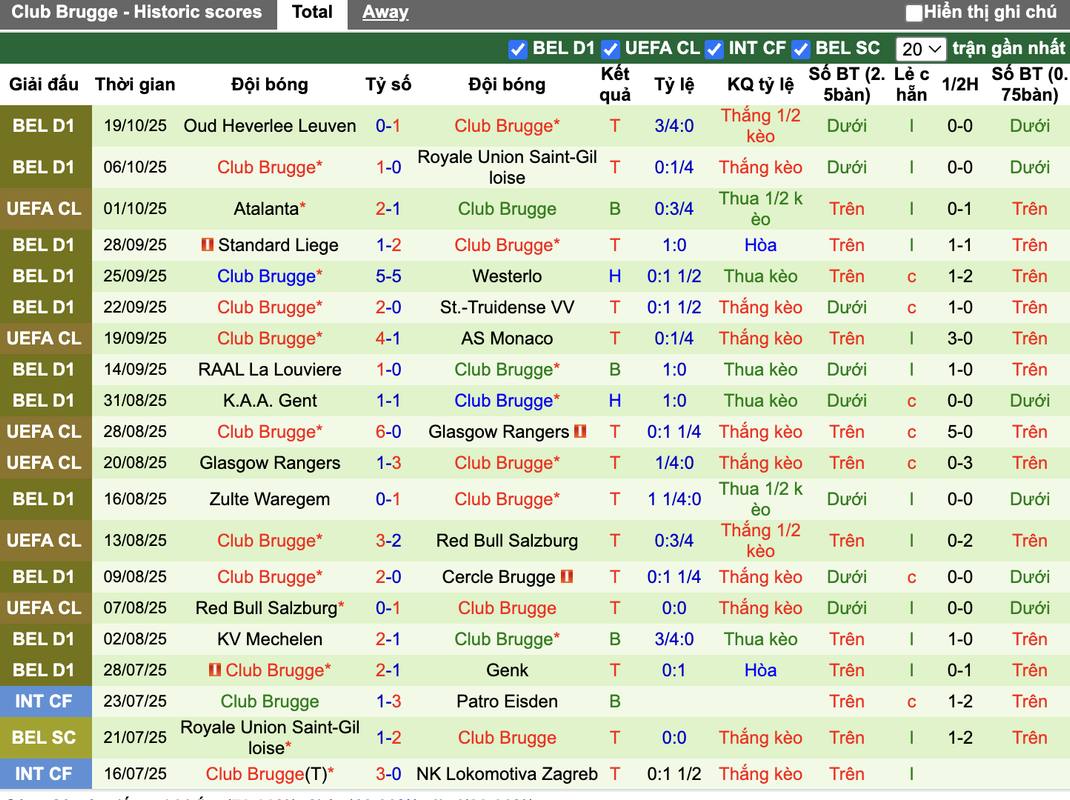
Task: Uncheck the BEL D1 filter checkbox
Action: [518, 49]
